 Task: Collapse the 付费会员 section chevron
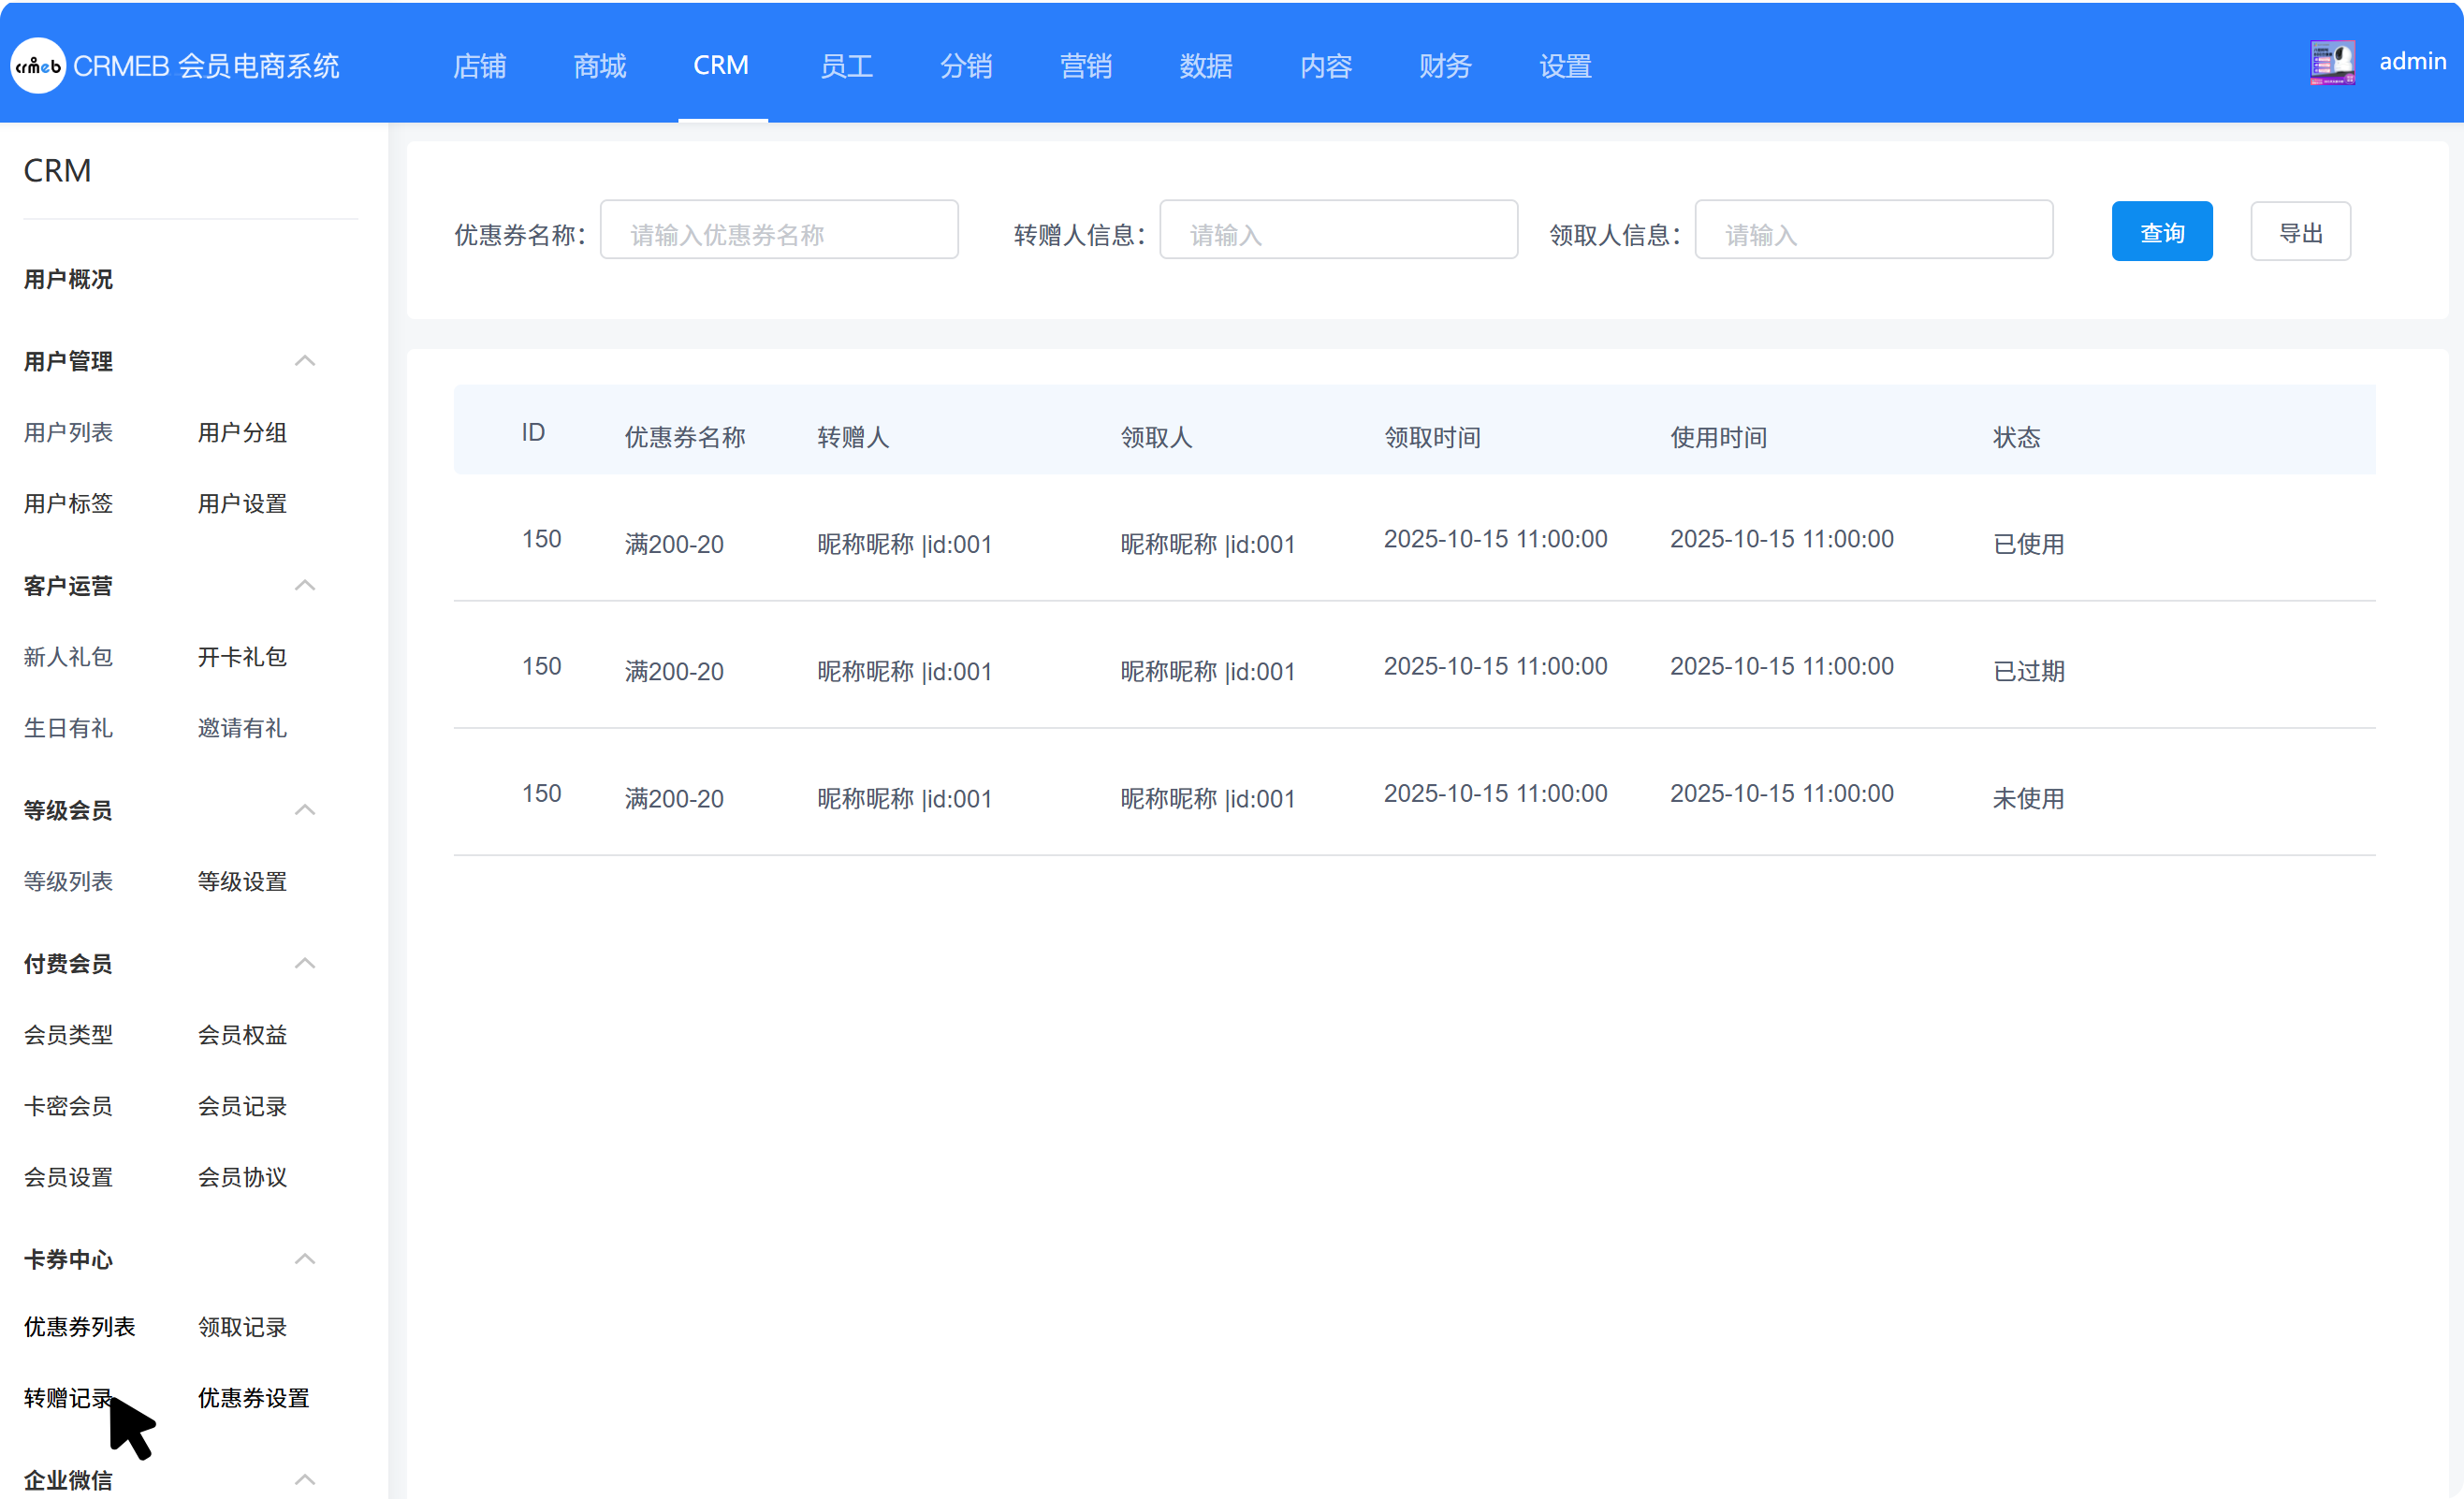click(305, 963)
